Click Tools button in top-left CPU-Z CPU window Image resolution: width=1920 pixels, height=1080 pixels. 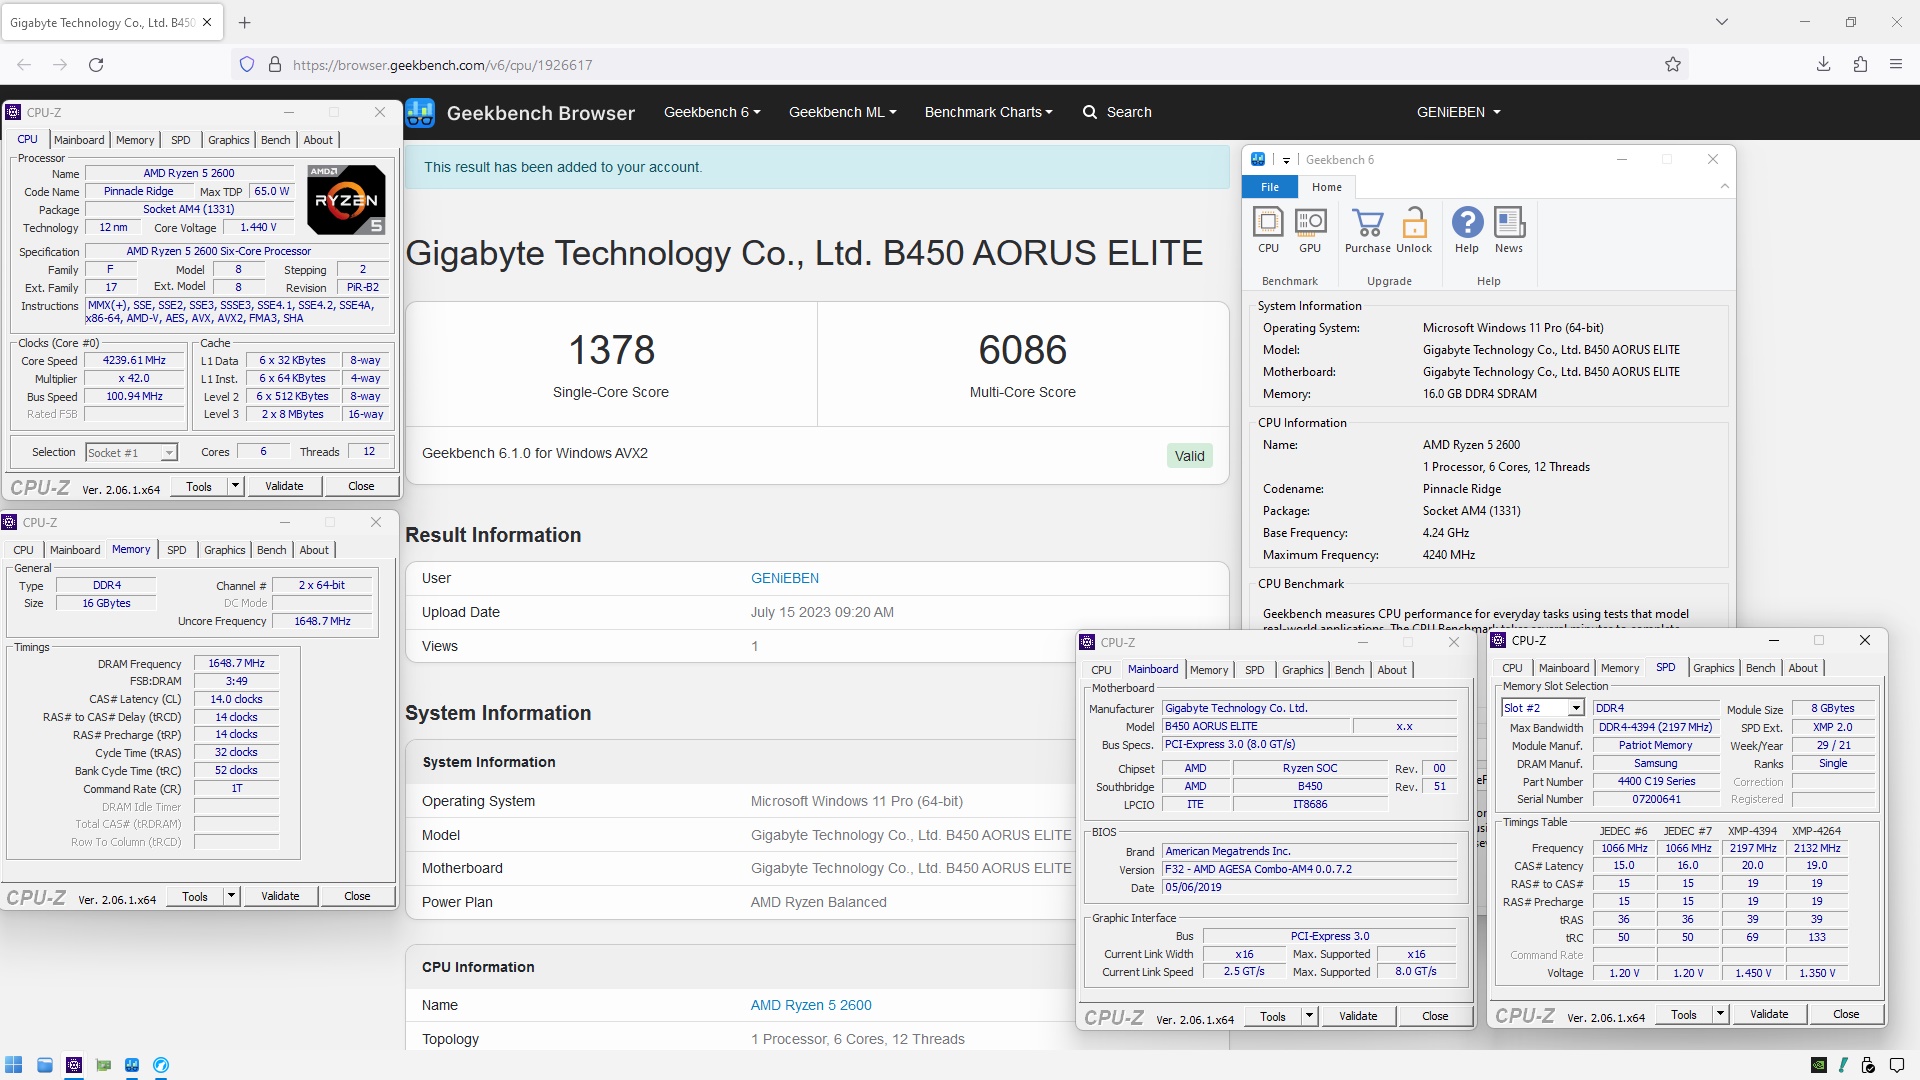tap(199, 486)
